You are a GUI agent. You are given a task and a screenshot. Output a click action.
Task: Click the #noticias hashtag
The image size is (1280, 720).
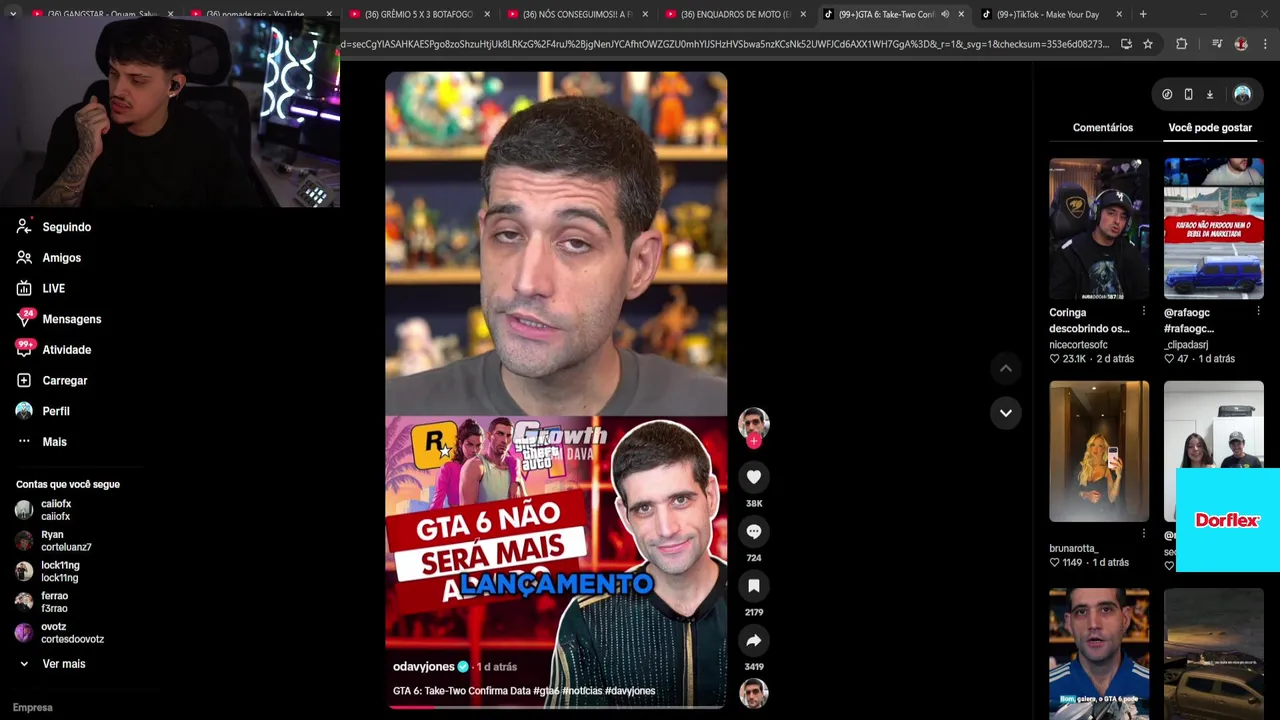coord(582,691)
